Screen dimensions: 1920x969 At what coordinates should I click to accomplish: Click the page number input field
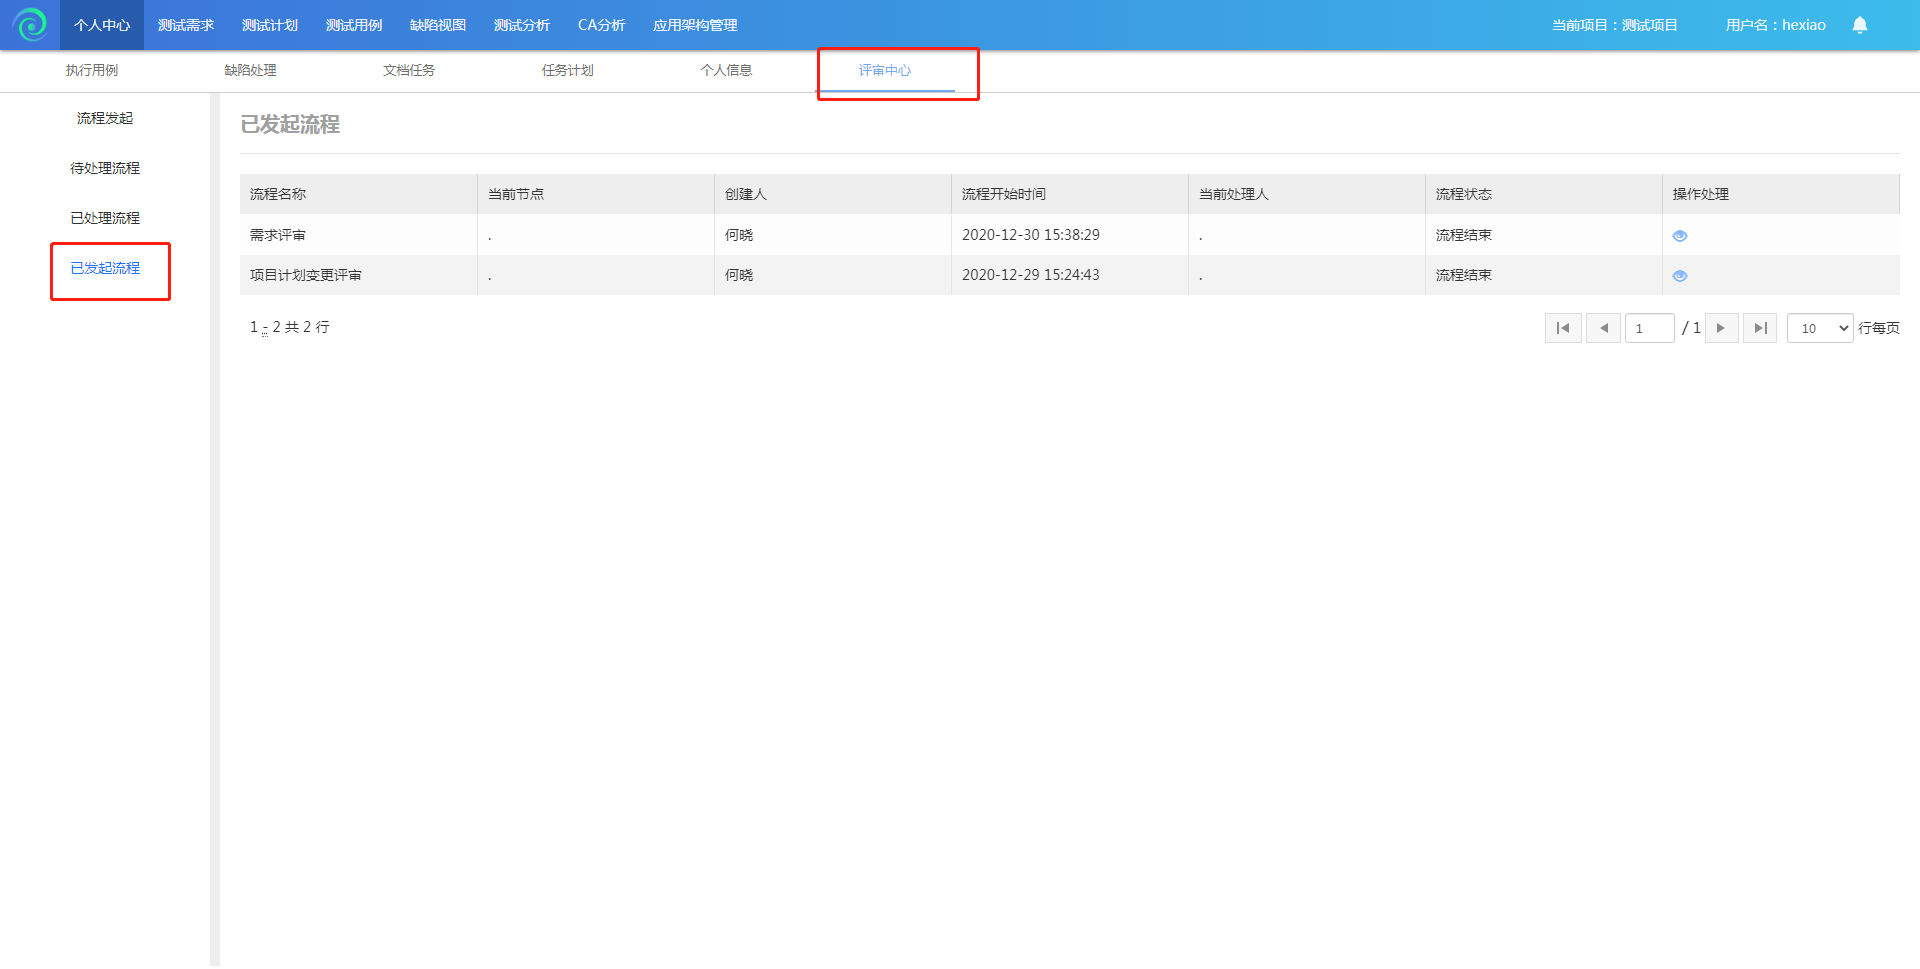1648,328
